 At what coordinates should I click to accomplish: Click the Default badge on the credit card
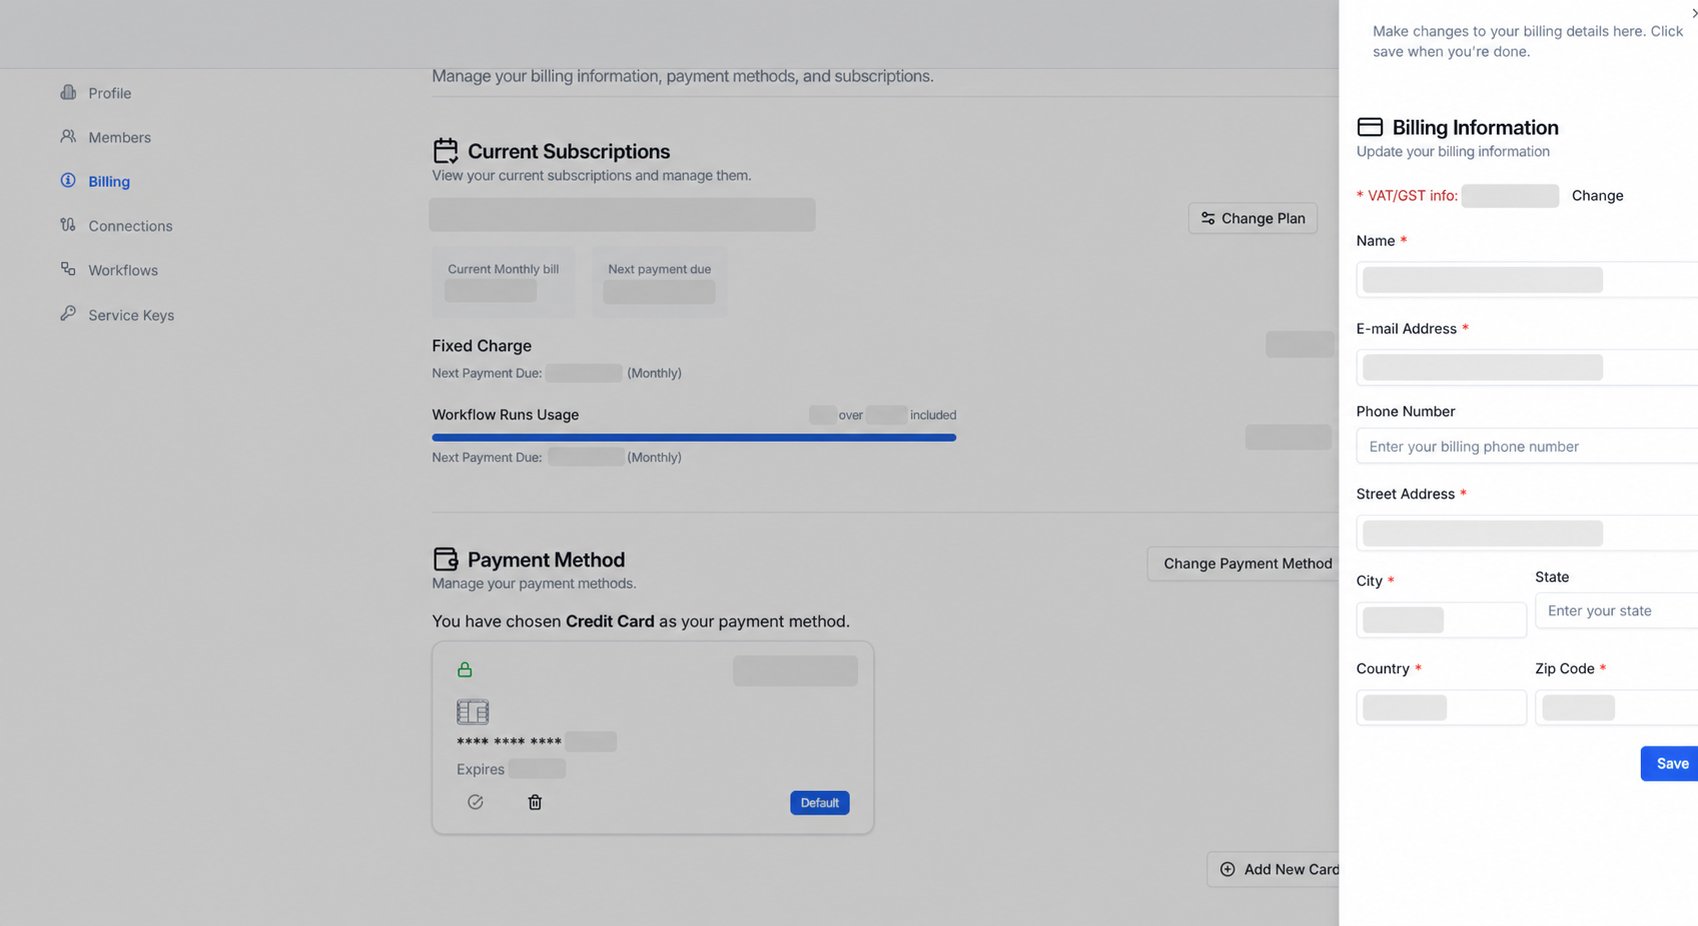coord(819,803)
